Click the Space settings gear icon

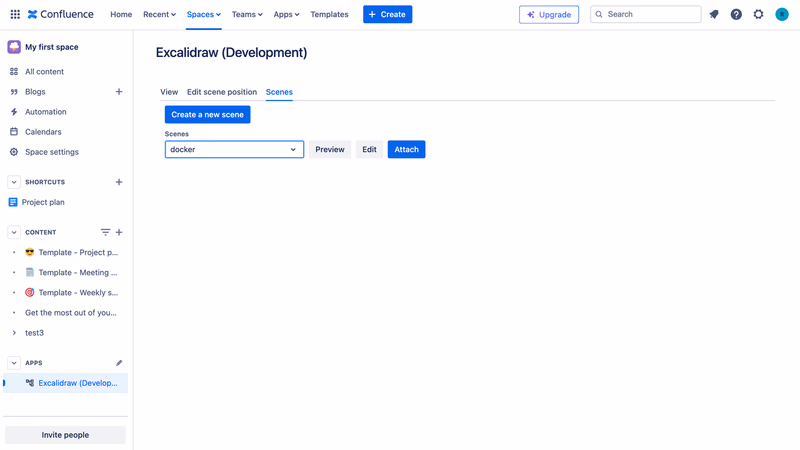[14, 152]
